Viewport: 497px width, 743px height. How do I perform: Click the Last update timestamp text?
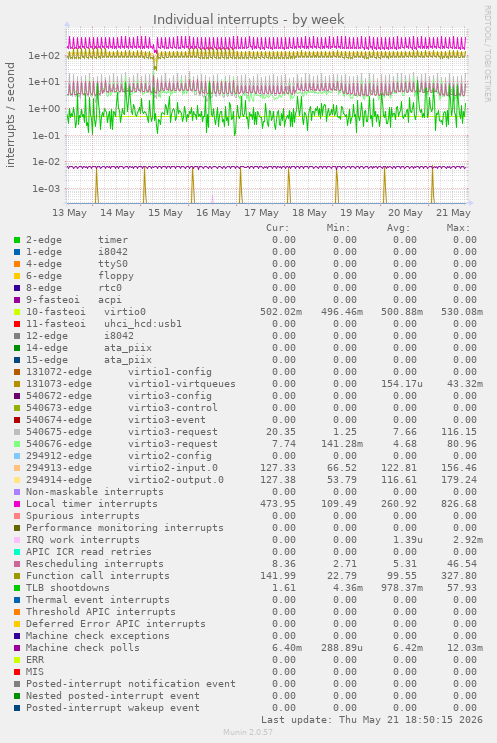point(372,720)
